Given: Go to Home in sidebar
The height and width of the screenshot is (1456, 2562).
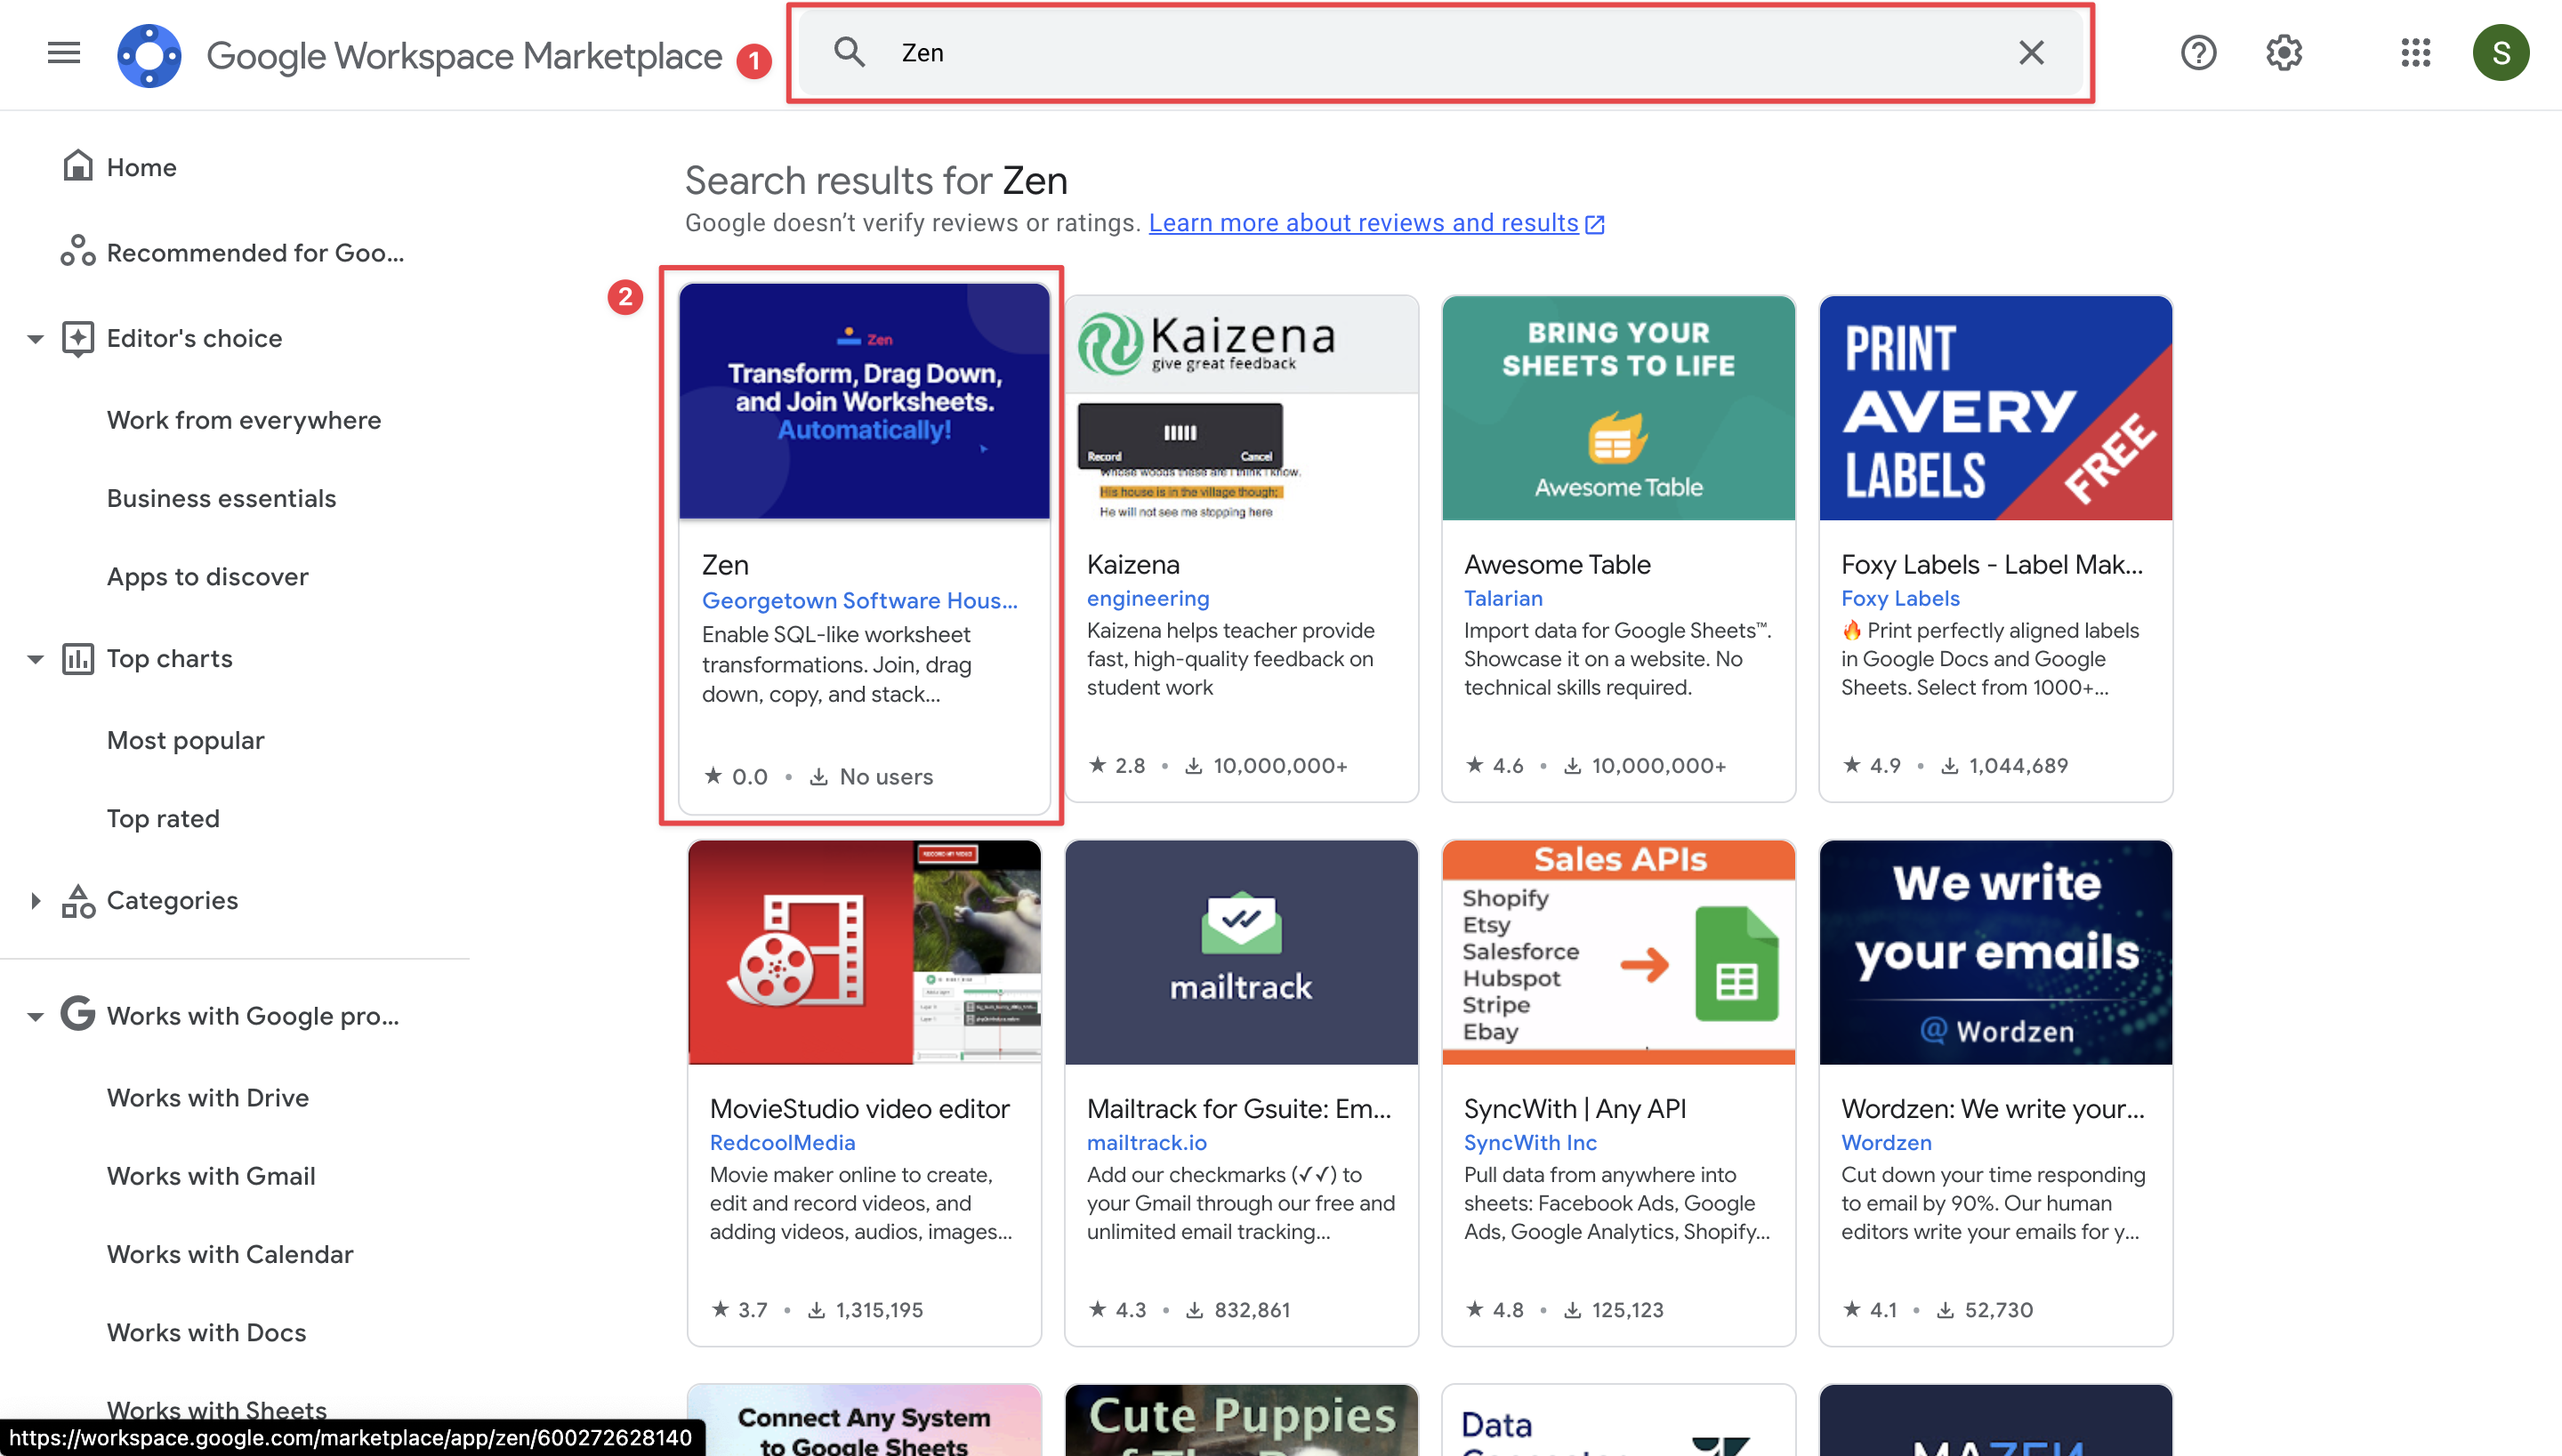Looking at the screenshot, I should (x=141, y=167).
